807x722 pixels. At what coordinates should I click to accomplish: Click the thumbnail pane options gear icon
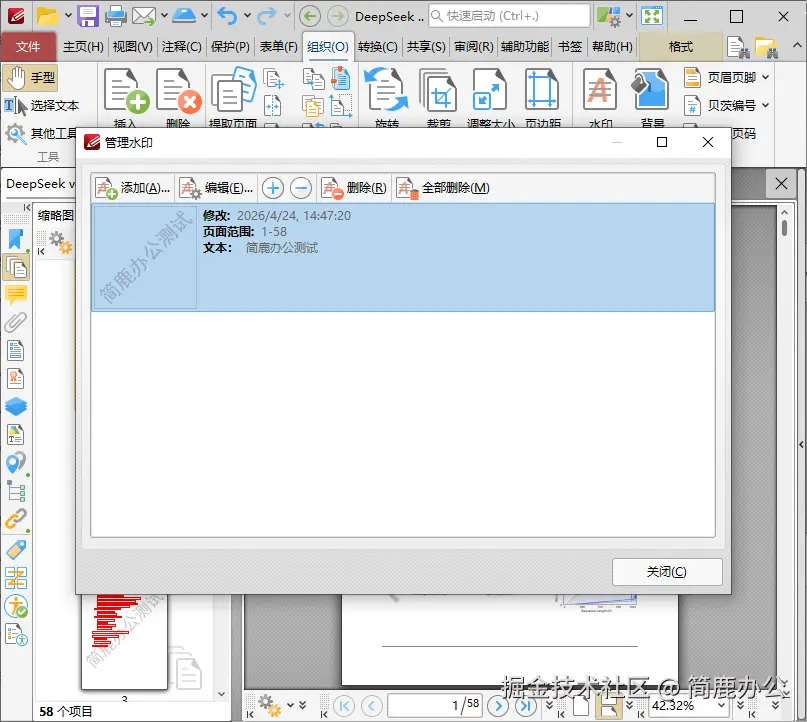[x=60, y=242]
